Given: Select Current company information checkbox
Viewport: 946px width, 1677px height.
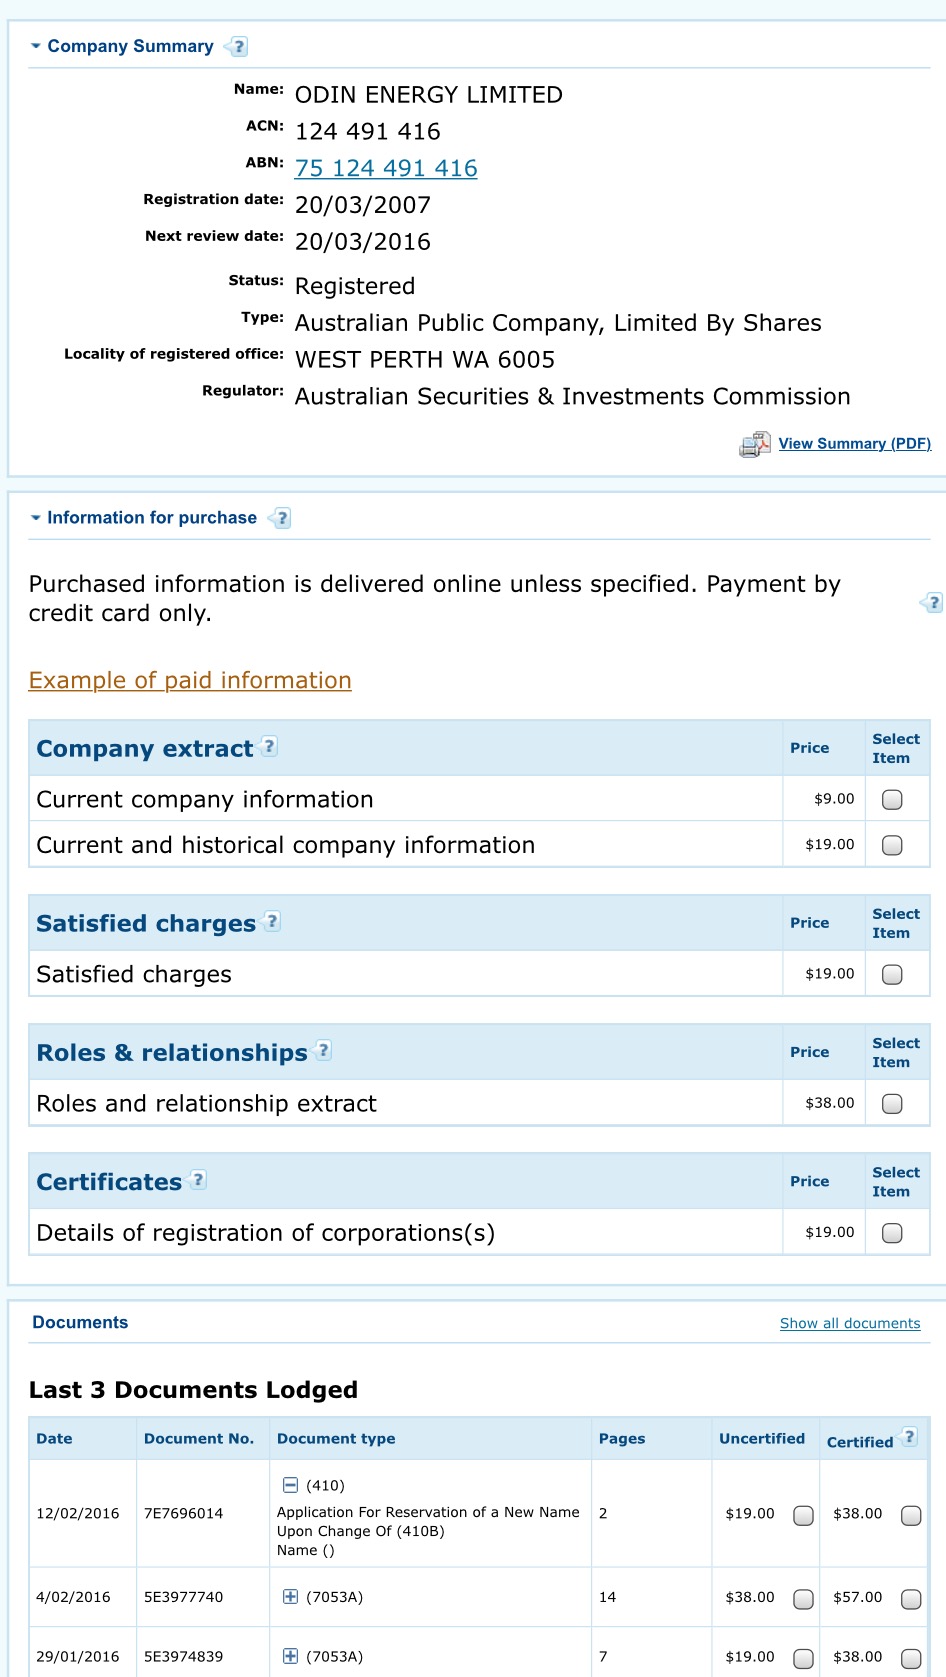Looking at the screenshot, I should point(892,800).
